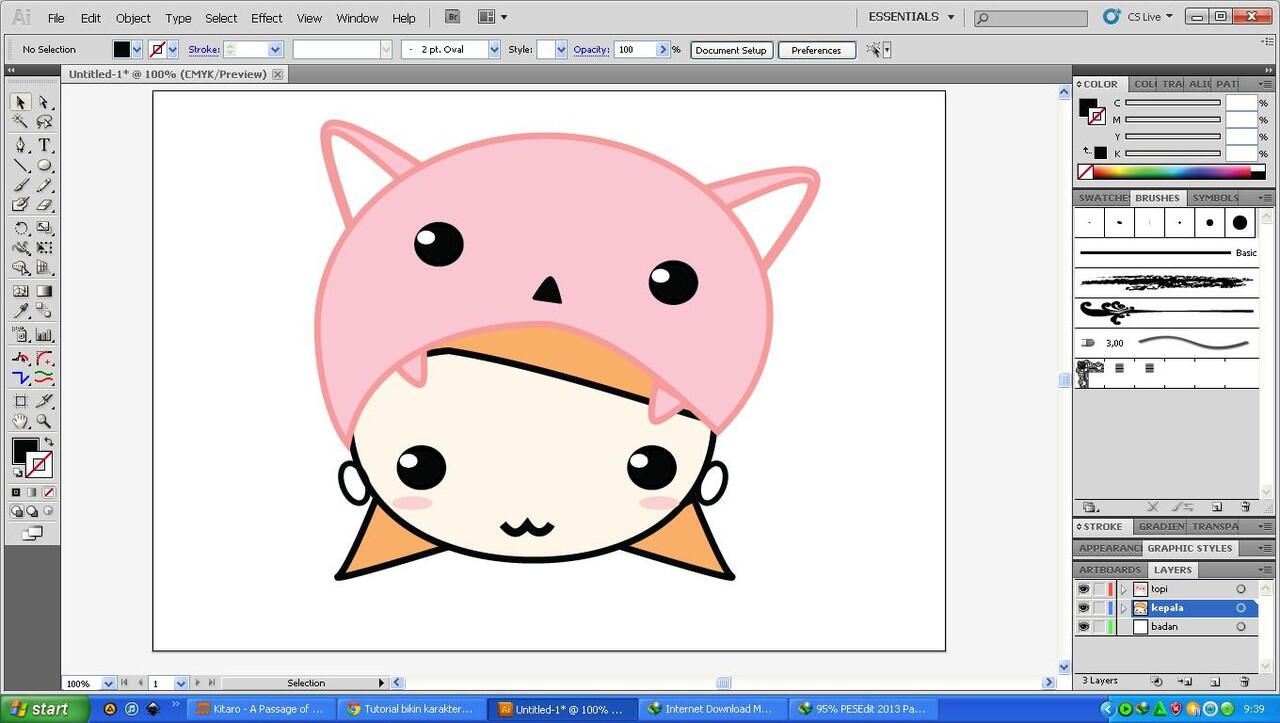Click target circle of kepala layer
The width and height of the screenshot is (1280, 723).
(x=1241, y=608)
